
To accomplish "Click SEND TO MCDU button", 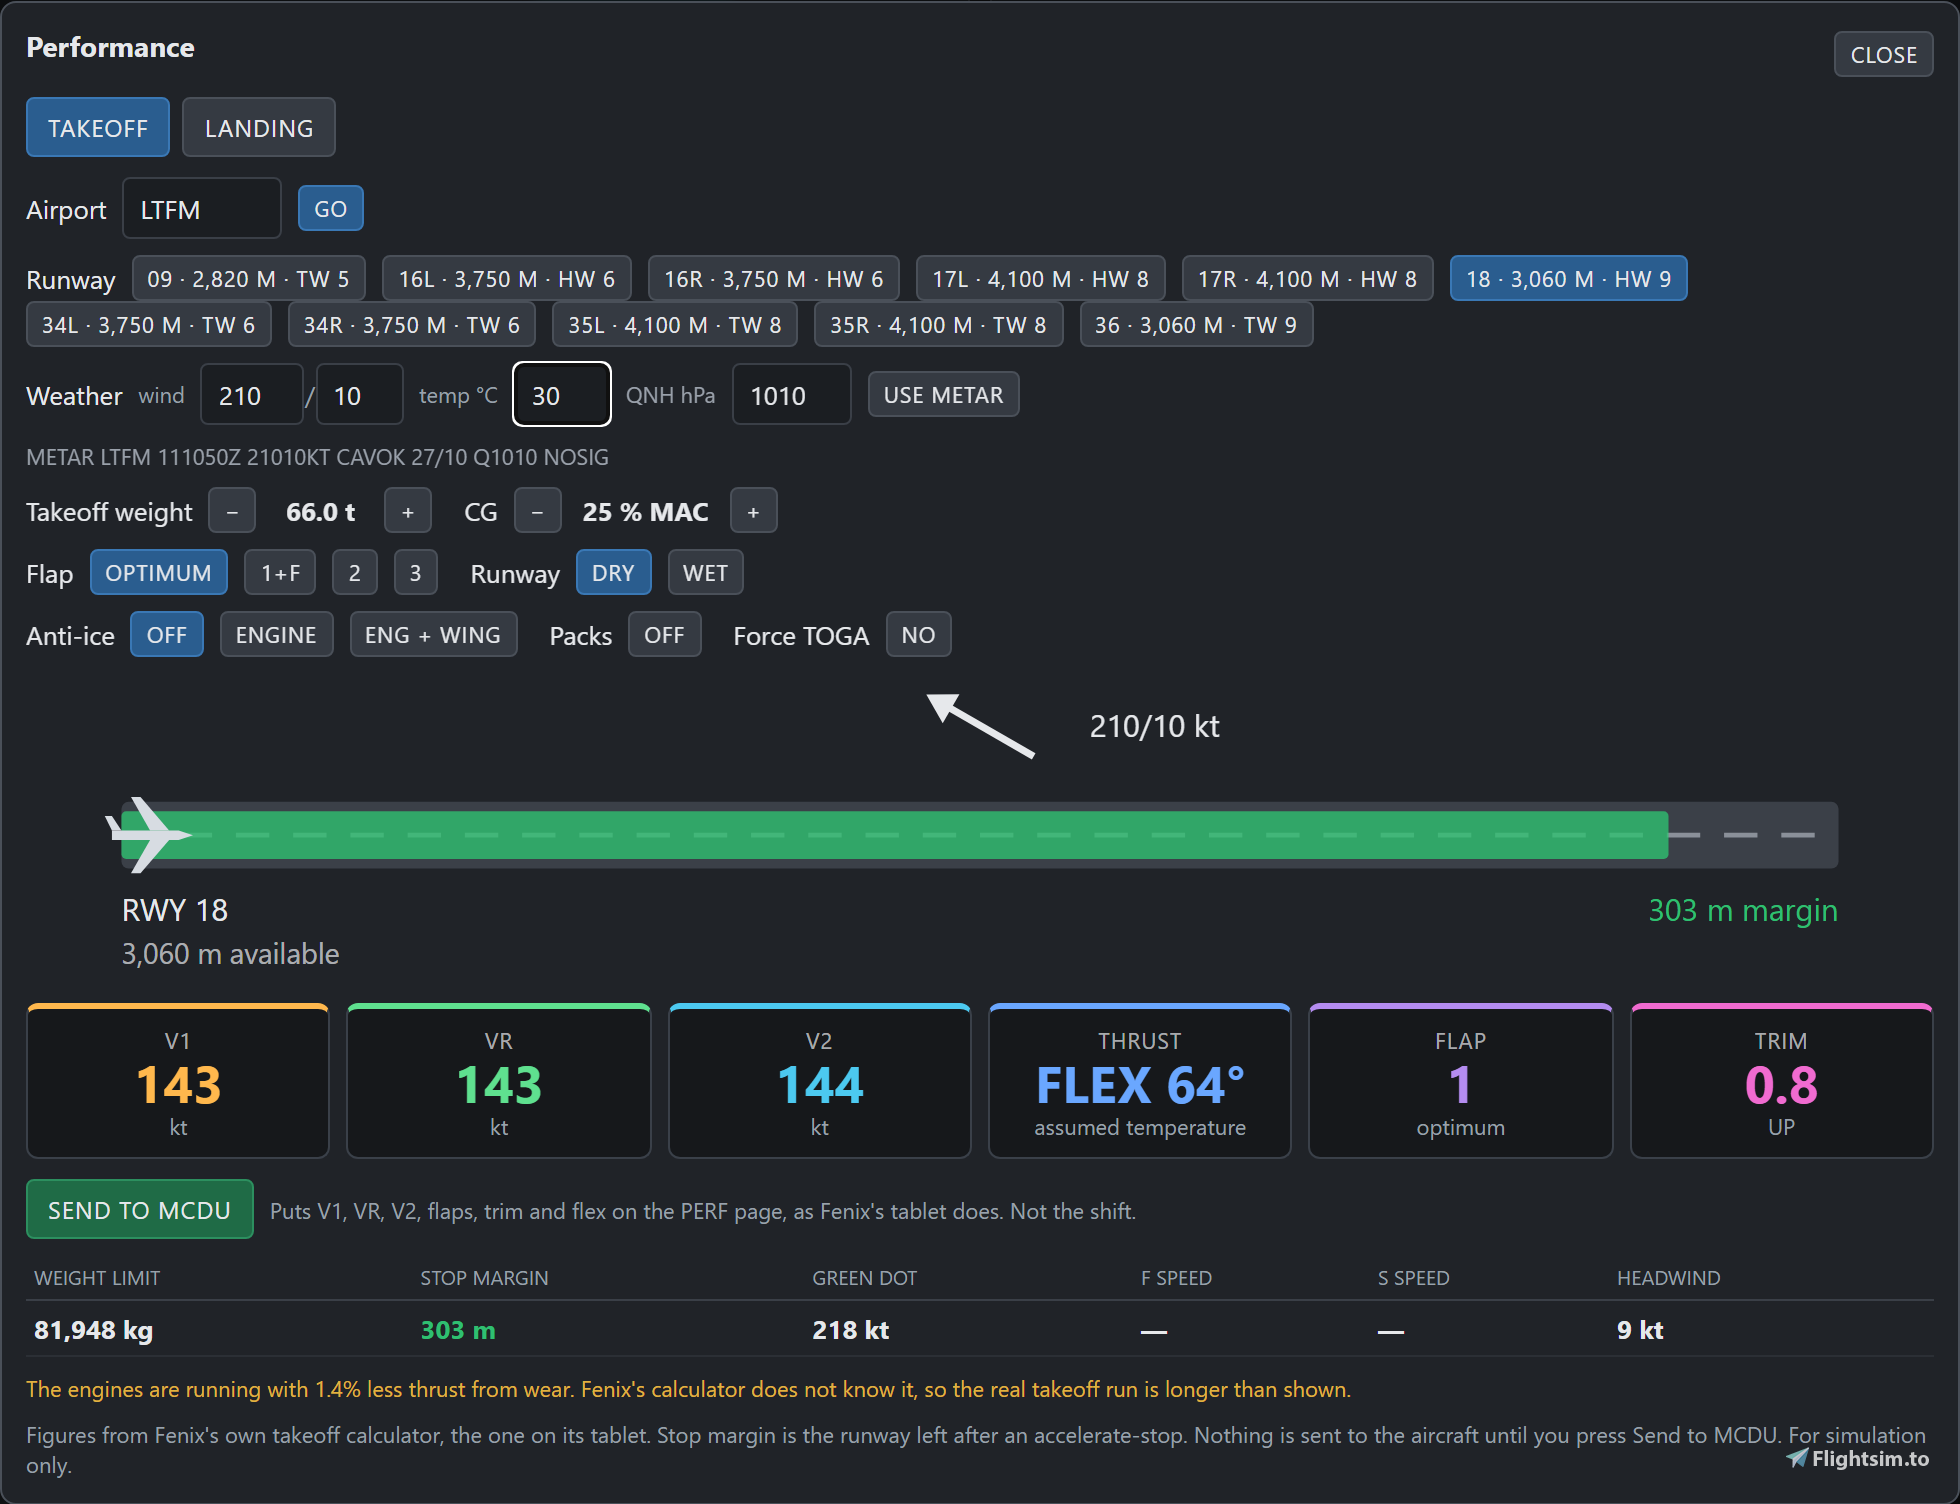I will (140, 1210).
